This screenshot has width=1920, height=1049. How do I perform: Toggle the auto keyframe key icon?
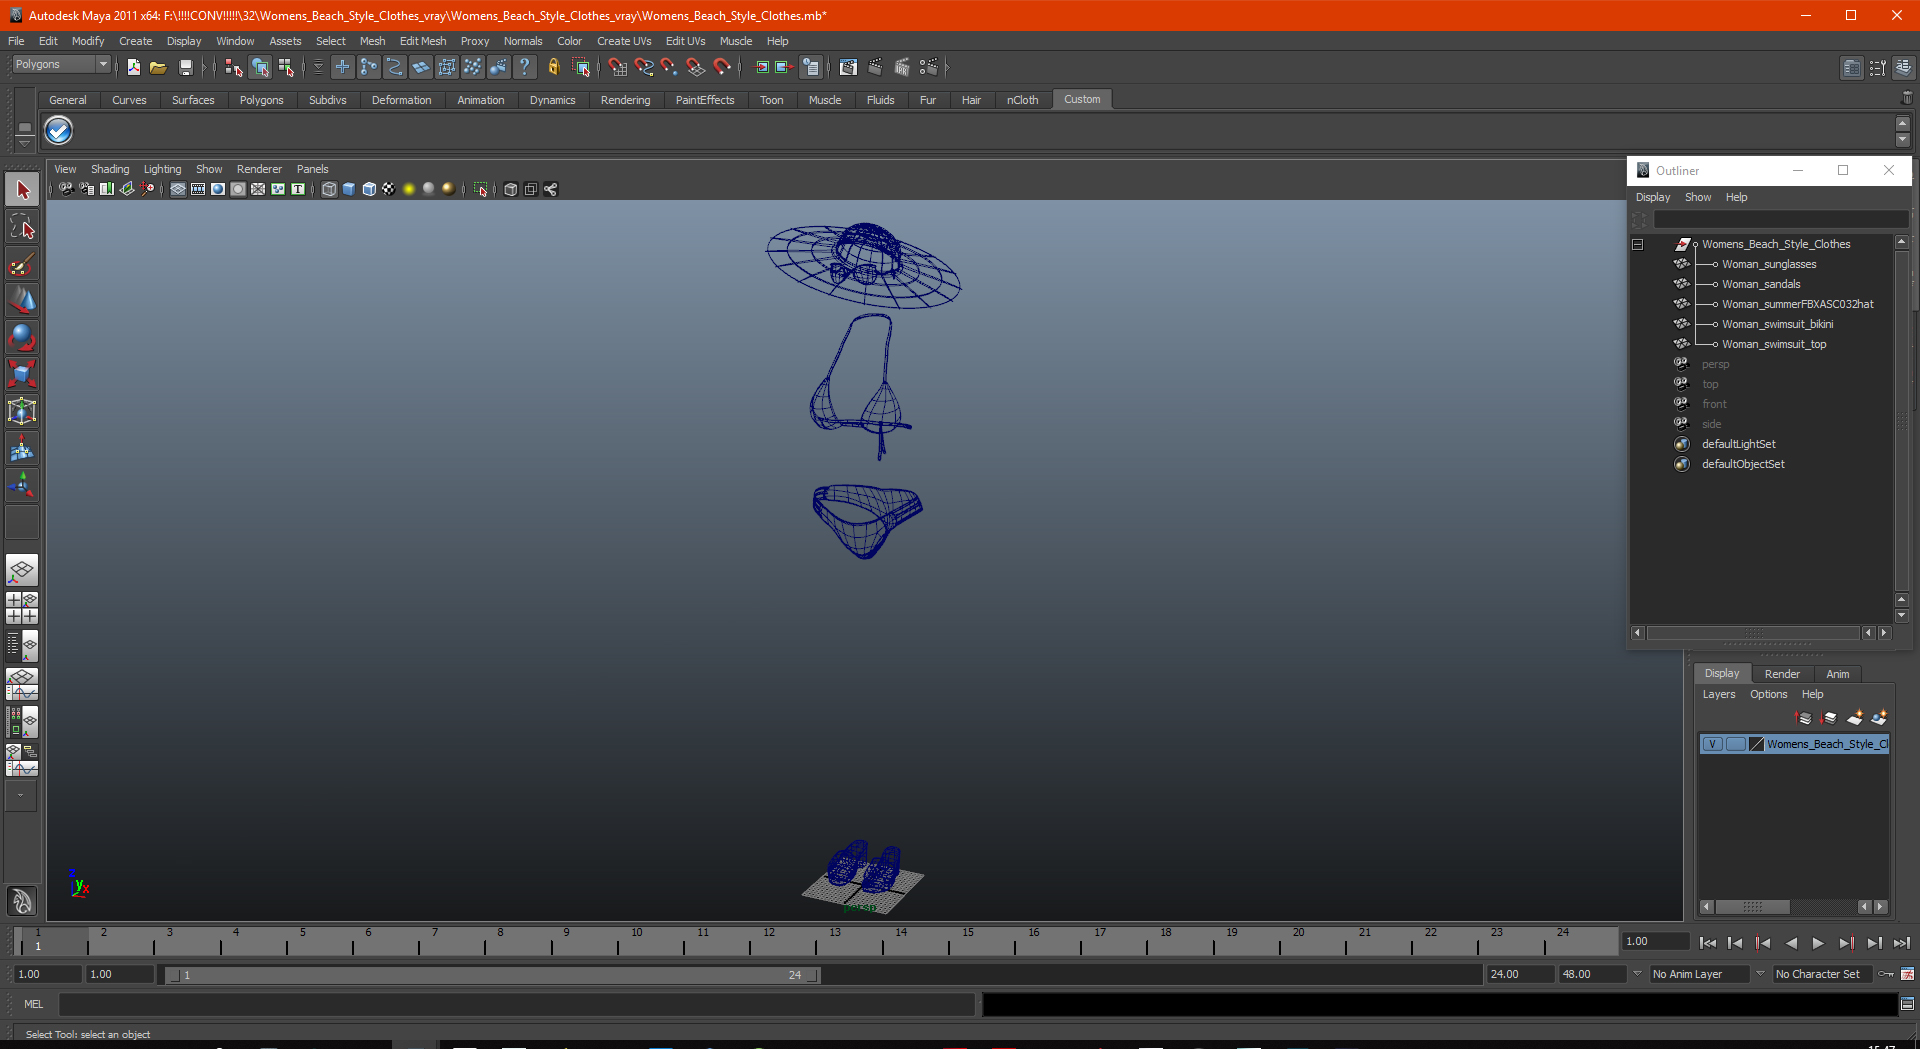click(1886, 974)
